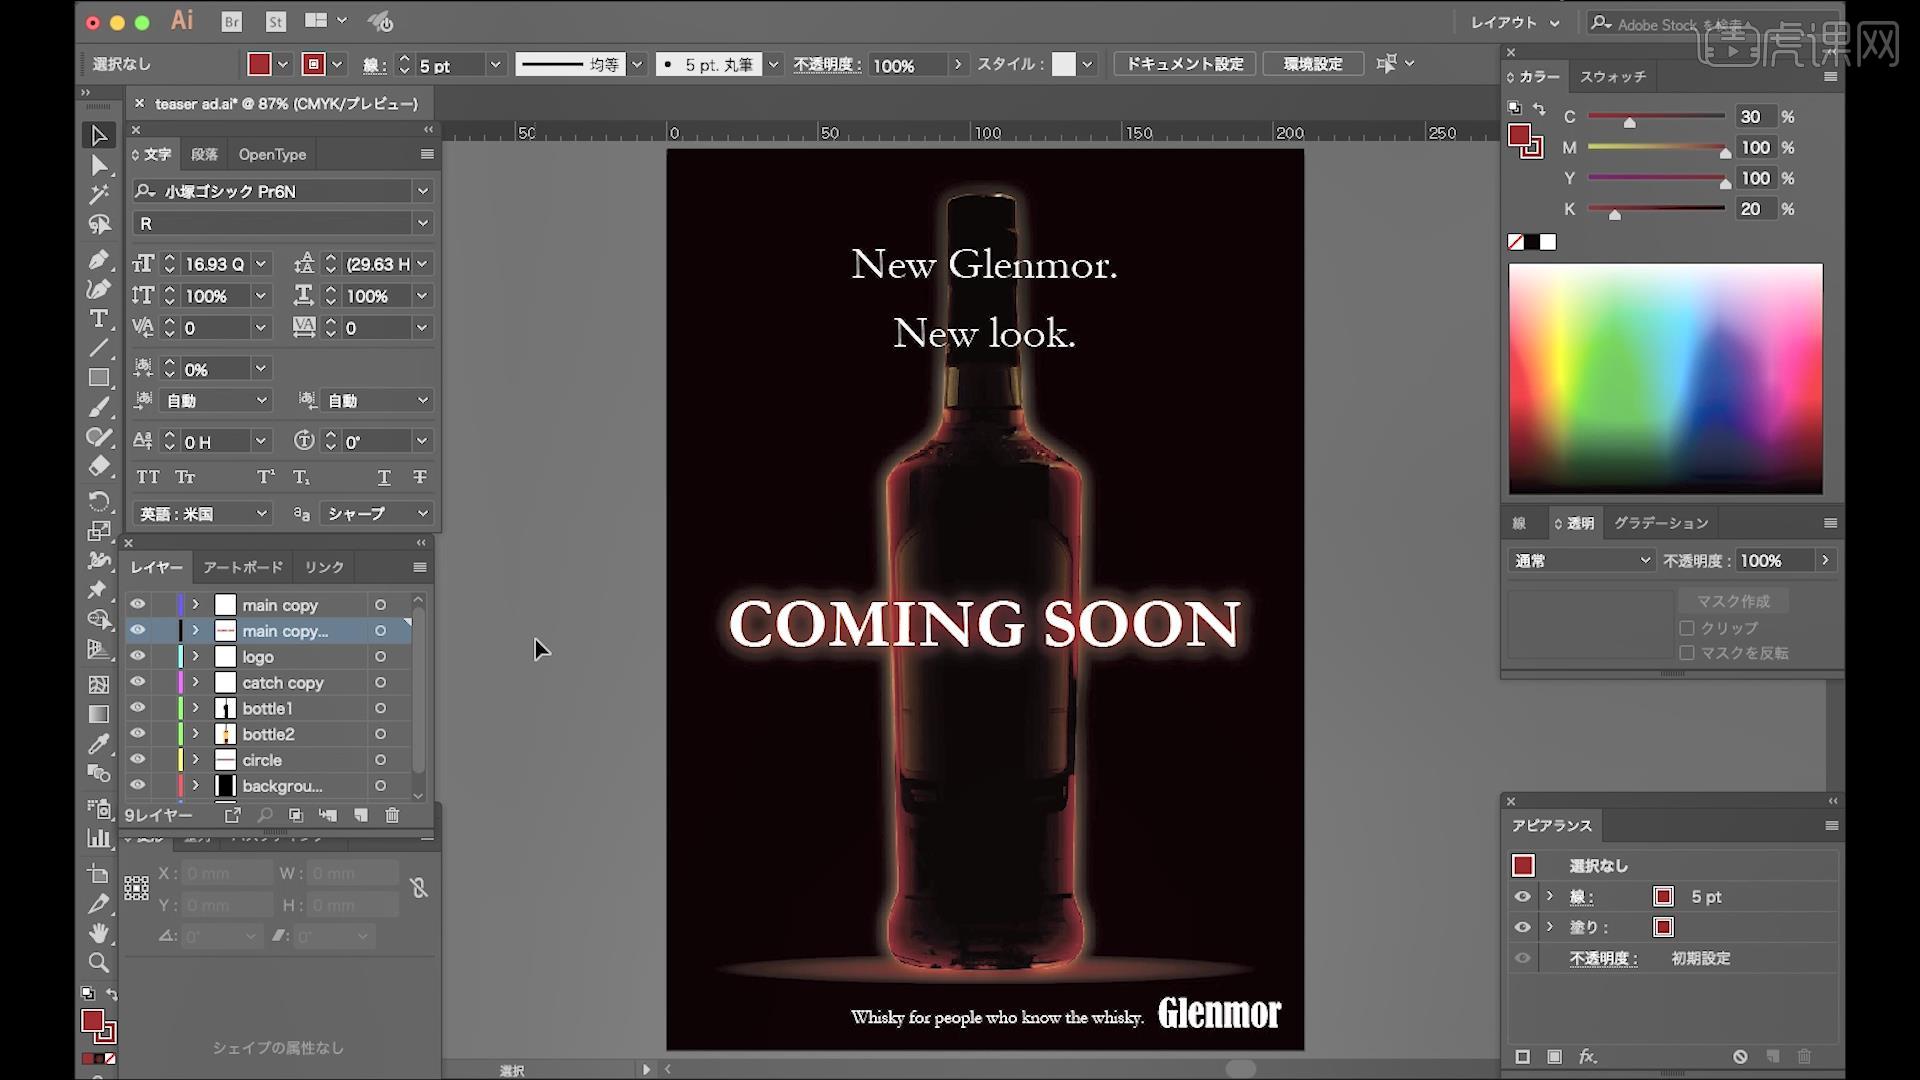Switch to the アートボード tab
Viewport: 1920px width, 1080px height.
[243, 567]
